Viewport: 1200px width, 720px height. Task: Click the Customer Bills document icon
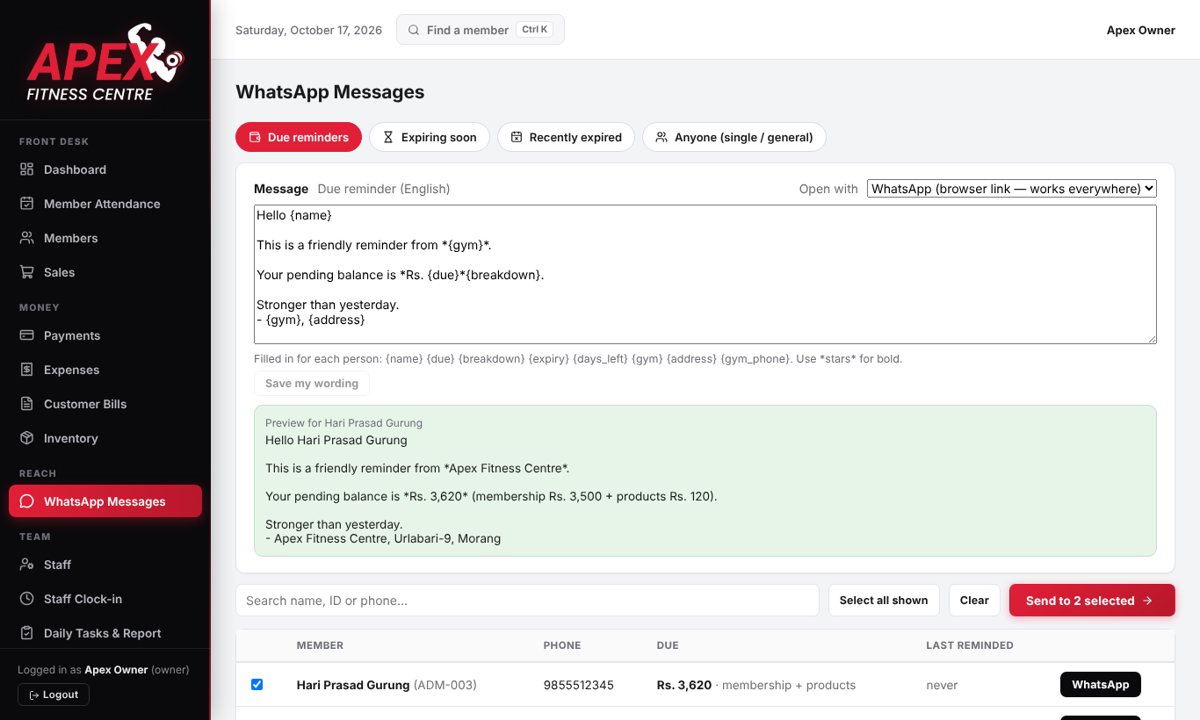click(x=27, y=404)
